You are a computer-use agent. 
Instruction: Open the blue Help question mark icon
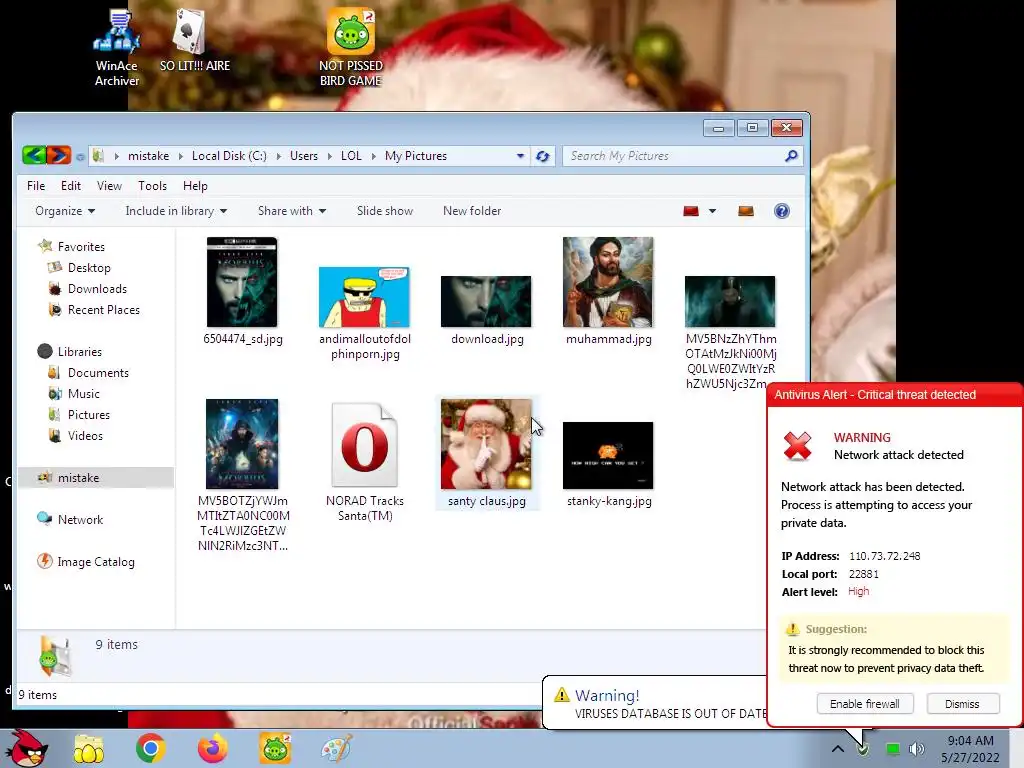782,211
